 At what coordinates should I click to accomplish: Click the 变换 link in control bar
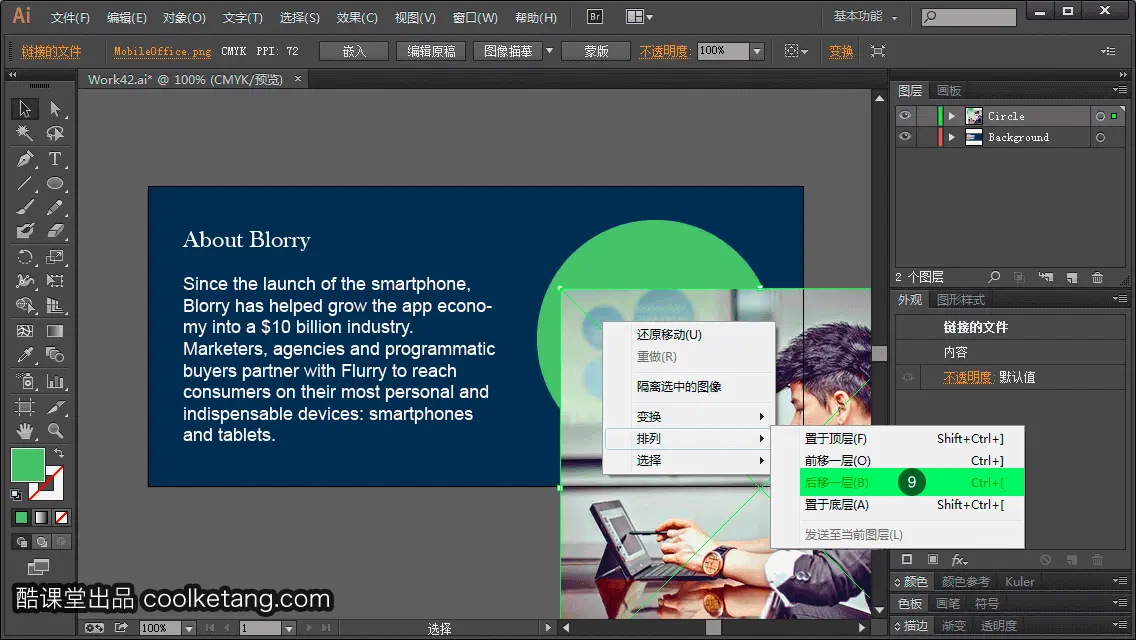[x=840, y=51]
